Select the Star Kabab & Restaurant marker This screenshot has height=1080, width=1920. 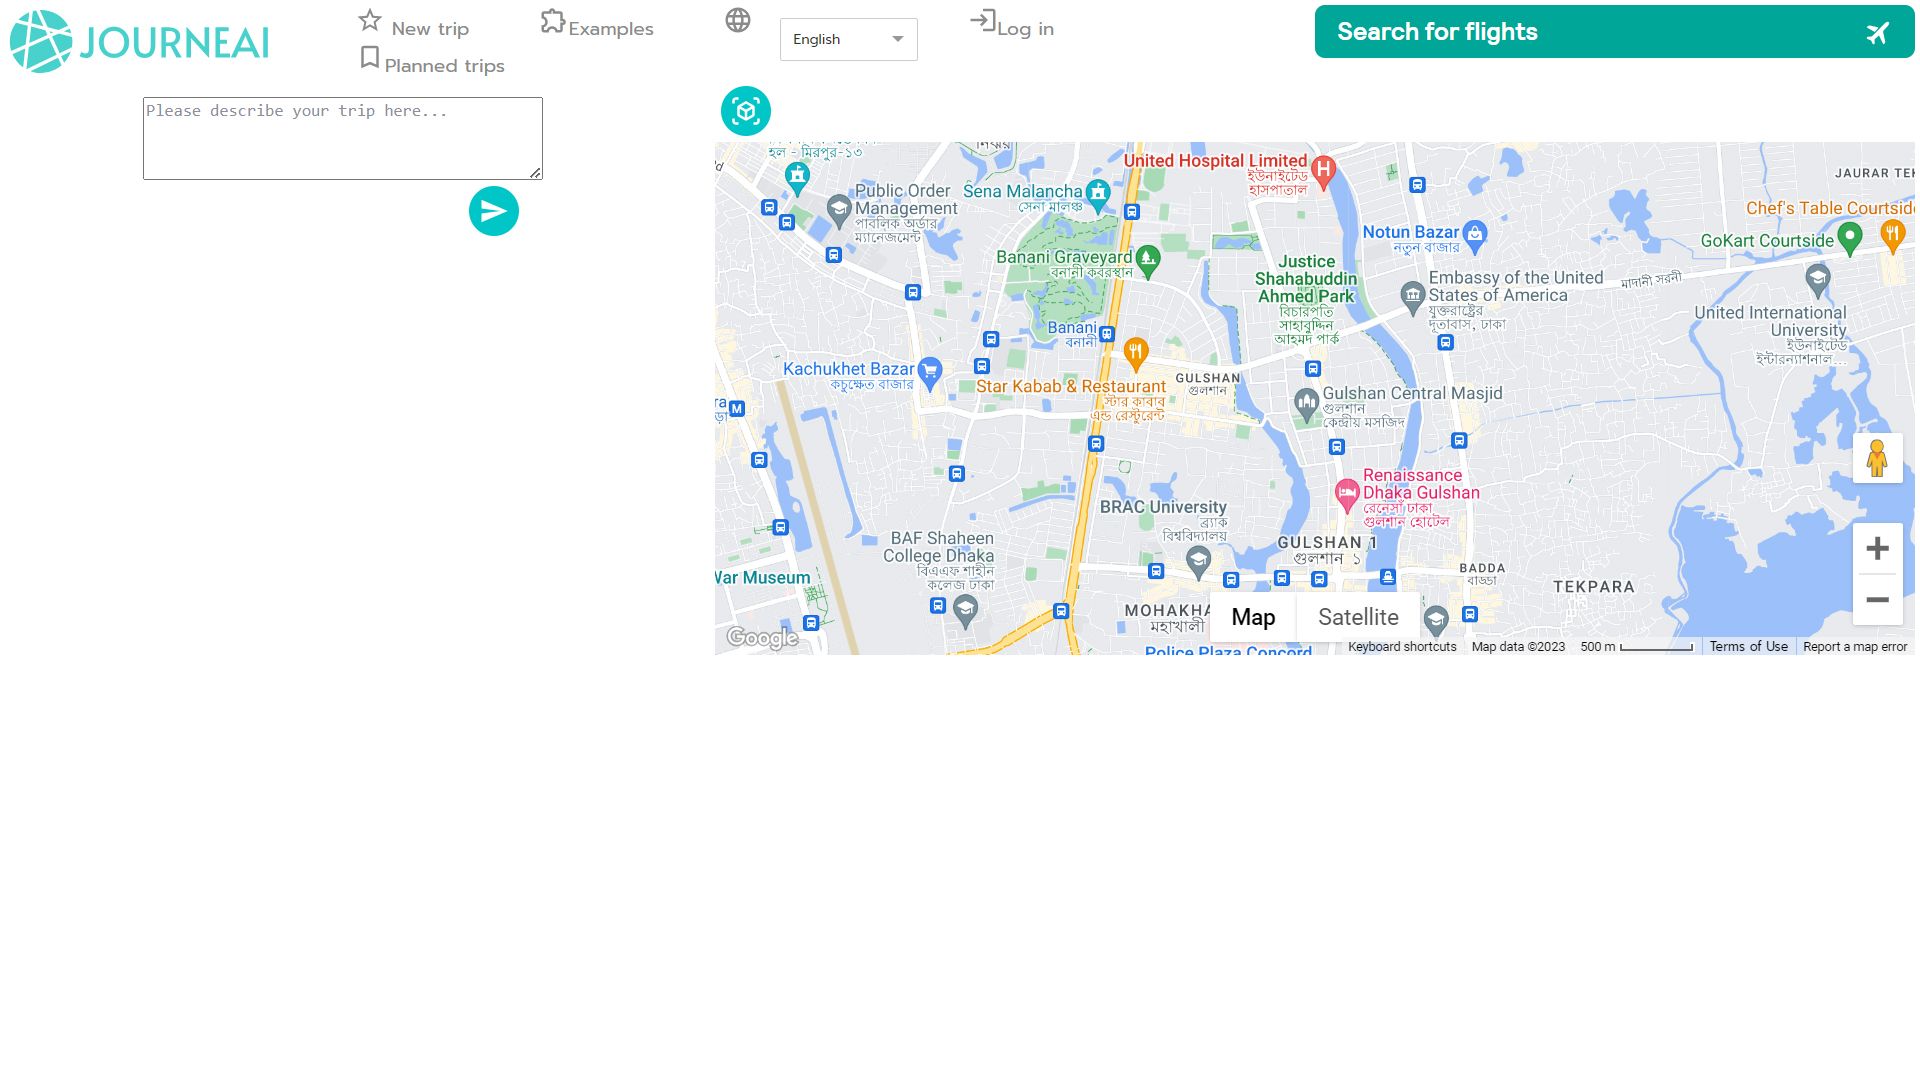coord(1135,353)
